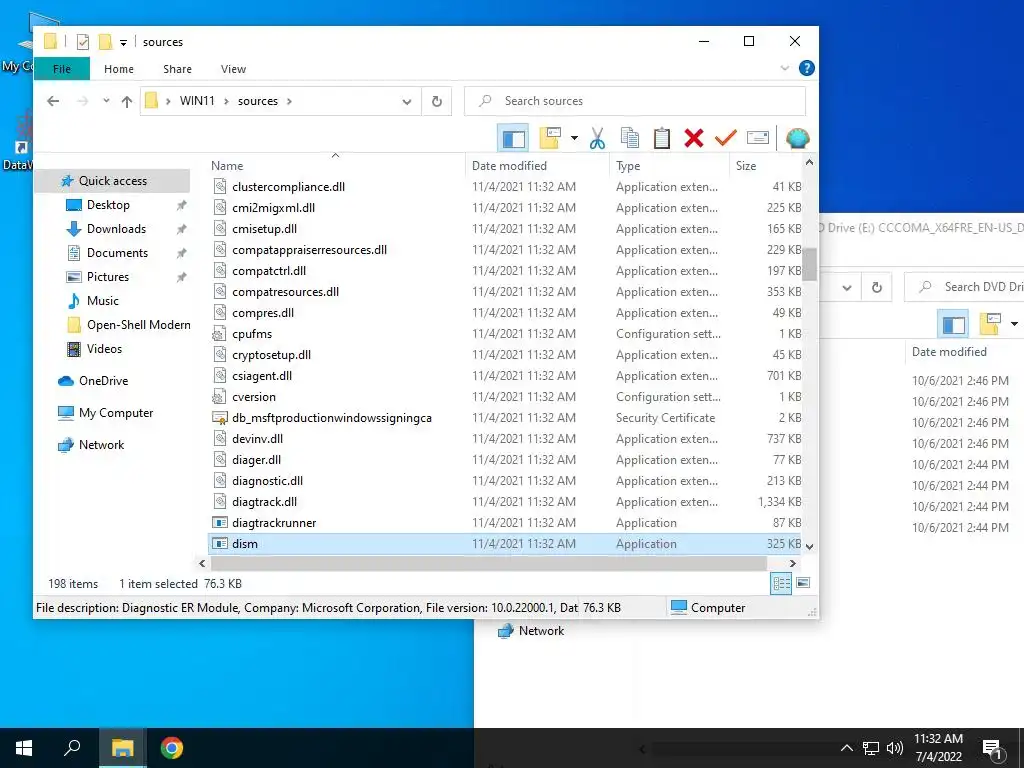Click the Help question mark icon

click(807, 68)
